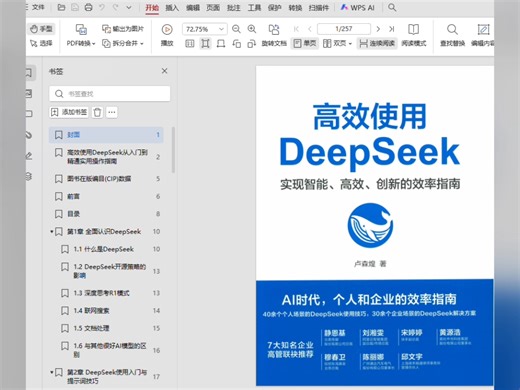
Task: Click the 查找替换 find and replace icon
Action: pyautogui.click(x=452, y=29)
